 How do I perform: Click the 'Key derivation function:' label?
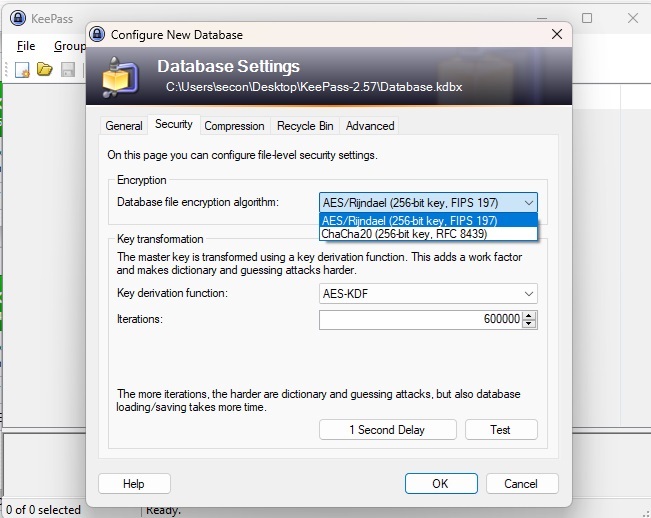[x=172, y=293]
